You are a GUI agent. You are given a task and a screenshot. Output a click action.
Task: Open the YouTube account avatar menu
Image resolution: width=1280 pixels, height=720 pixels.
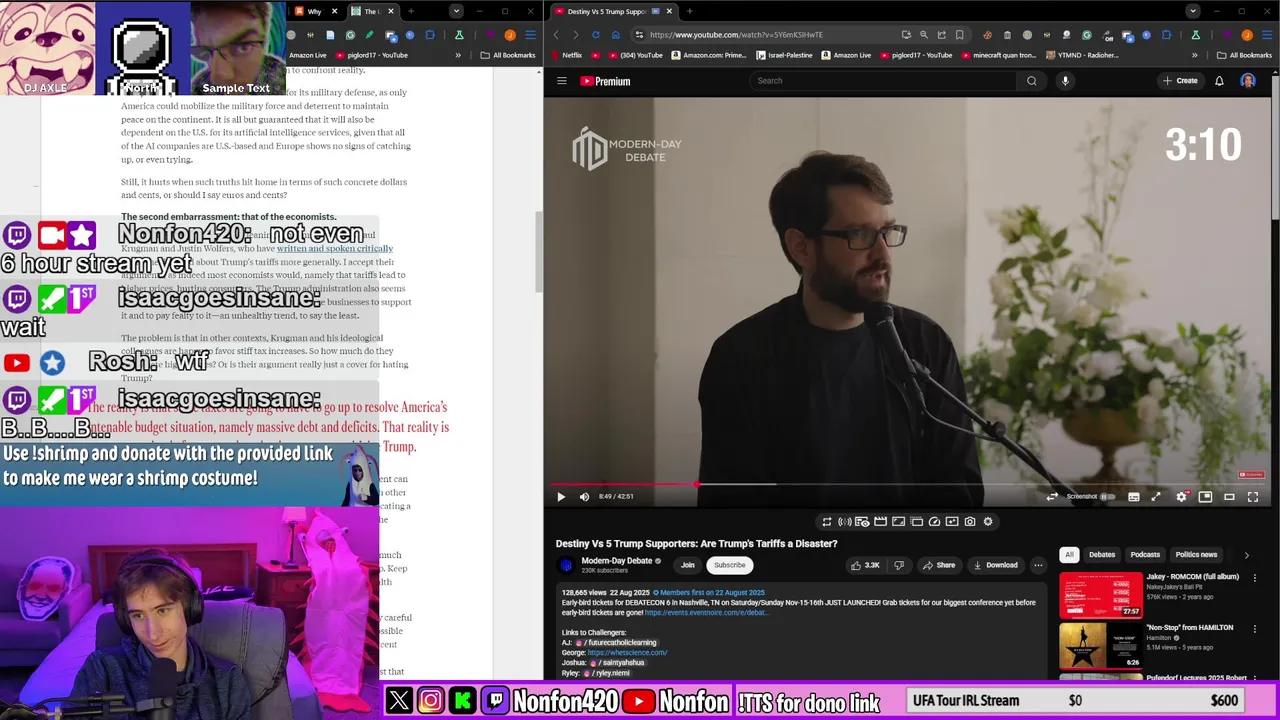[1248, 81]
